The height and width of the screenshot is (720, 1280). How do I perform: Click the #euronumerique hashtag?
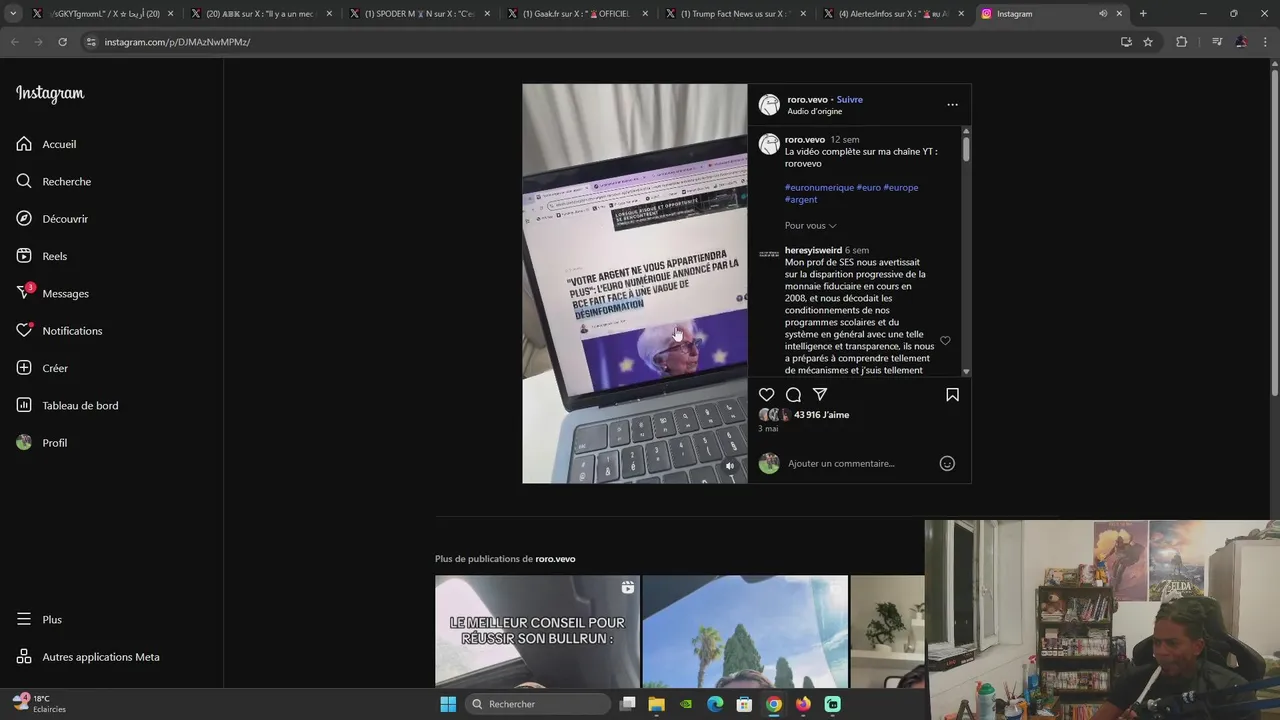(x=819, y=187)
